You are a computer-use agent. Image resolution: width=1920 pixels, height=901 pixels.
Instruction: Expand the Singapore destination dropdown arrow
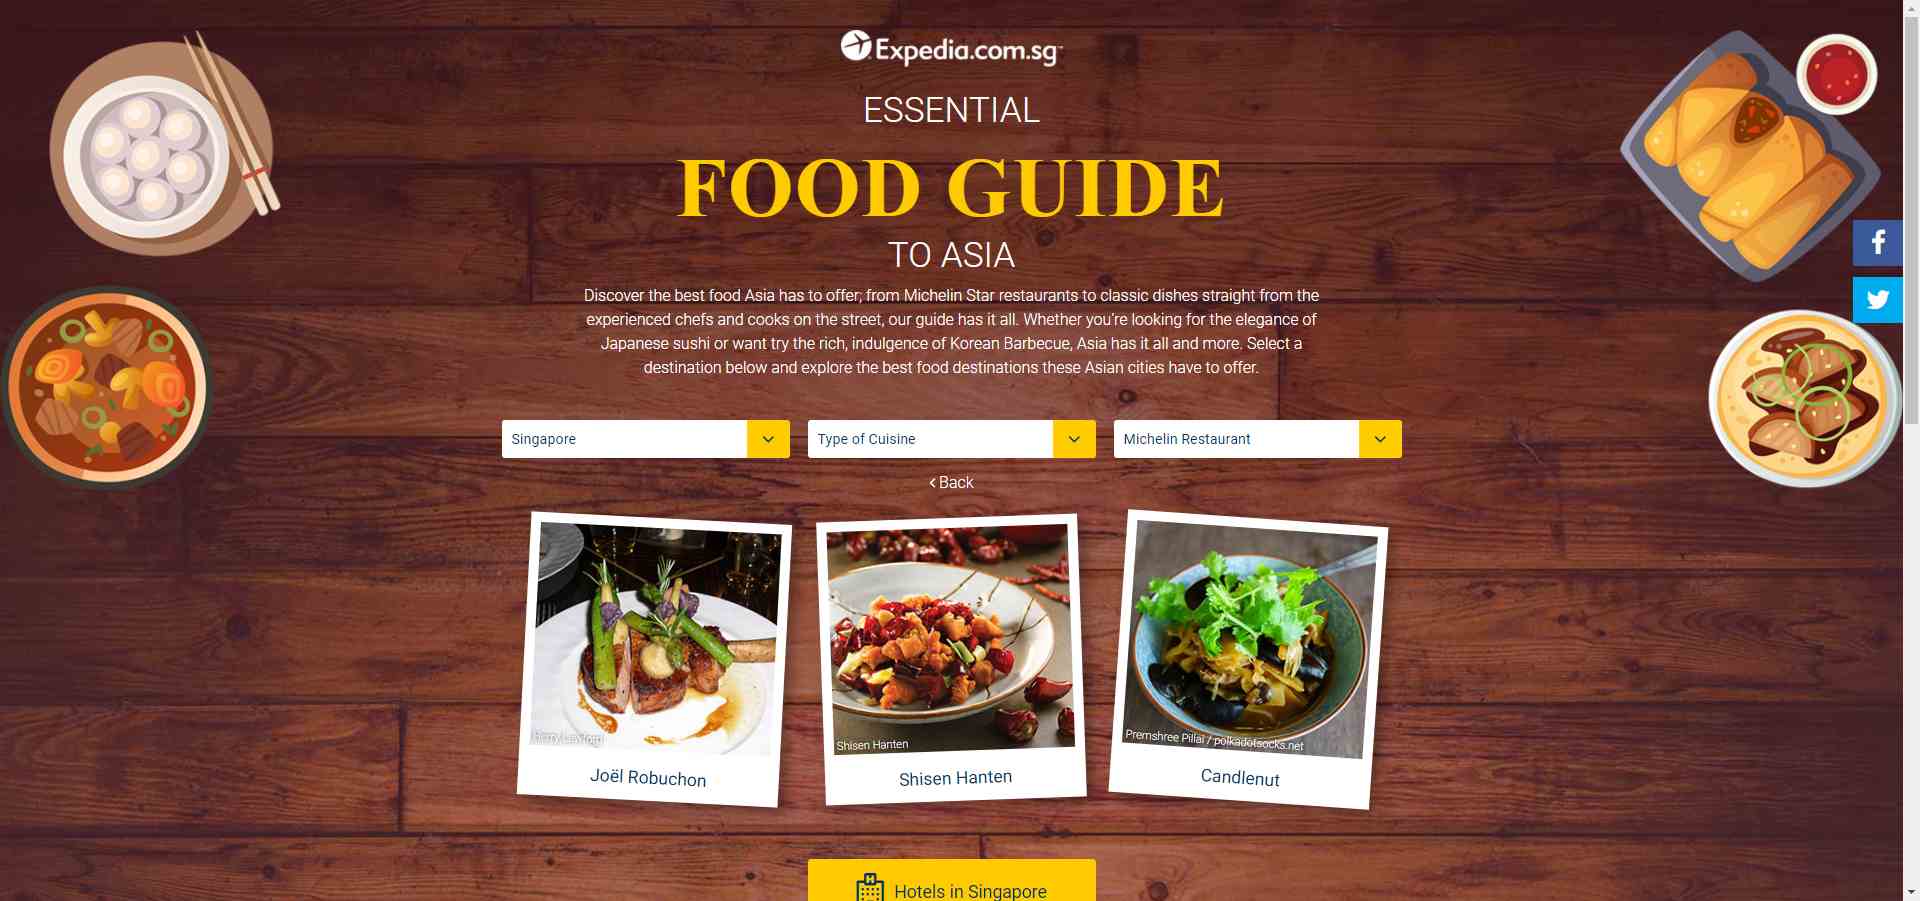[768, 439]
